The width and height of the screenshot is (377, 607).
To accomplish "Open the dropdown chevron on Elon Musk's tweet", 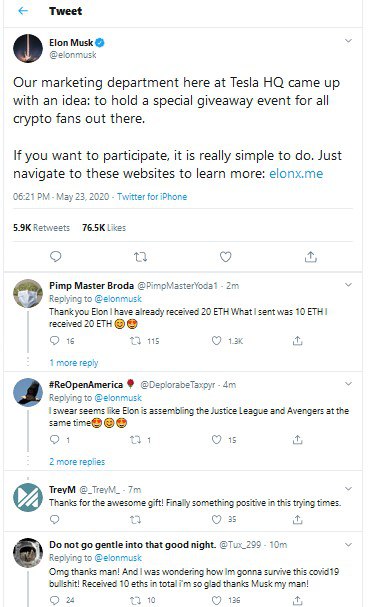I will (348, 41).
